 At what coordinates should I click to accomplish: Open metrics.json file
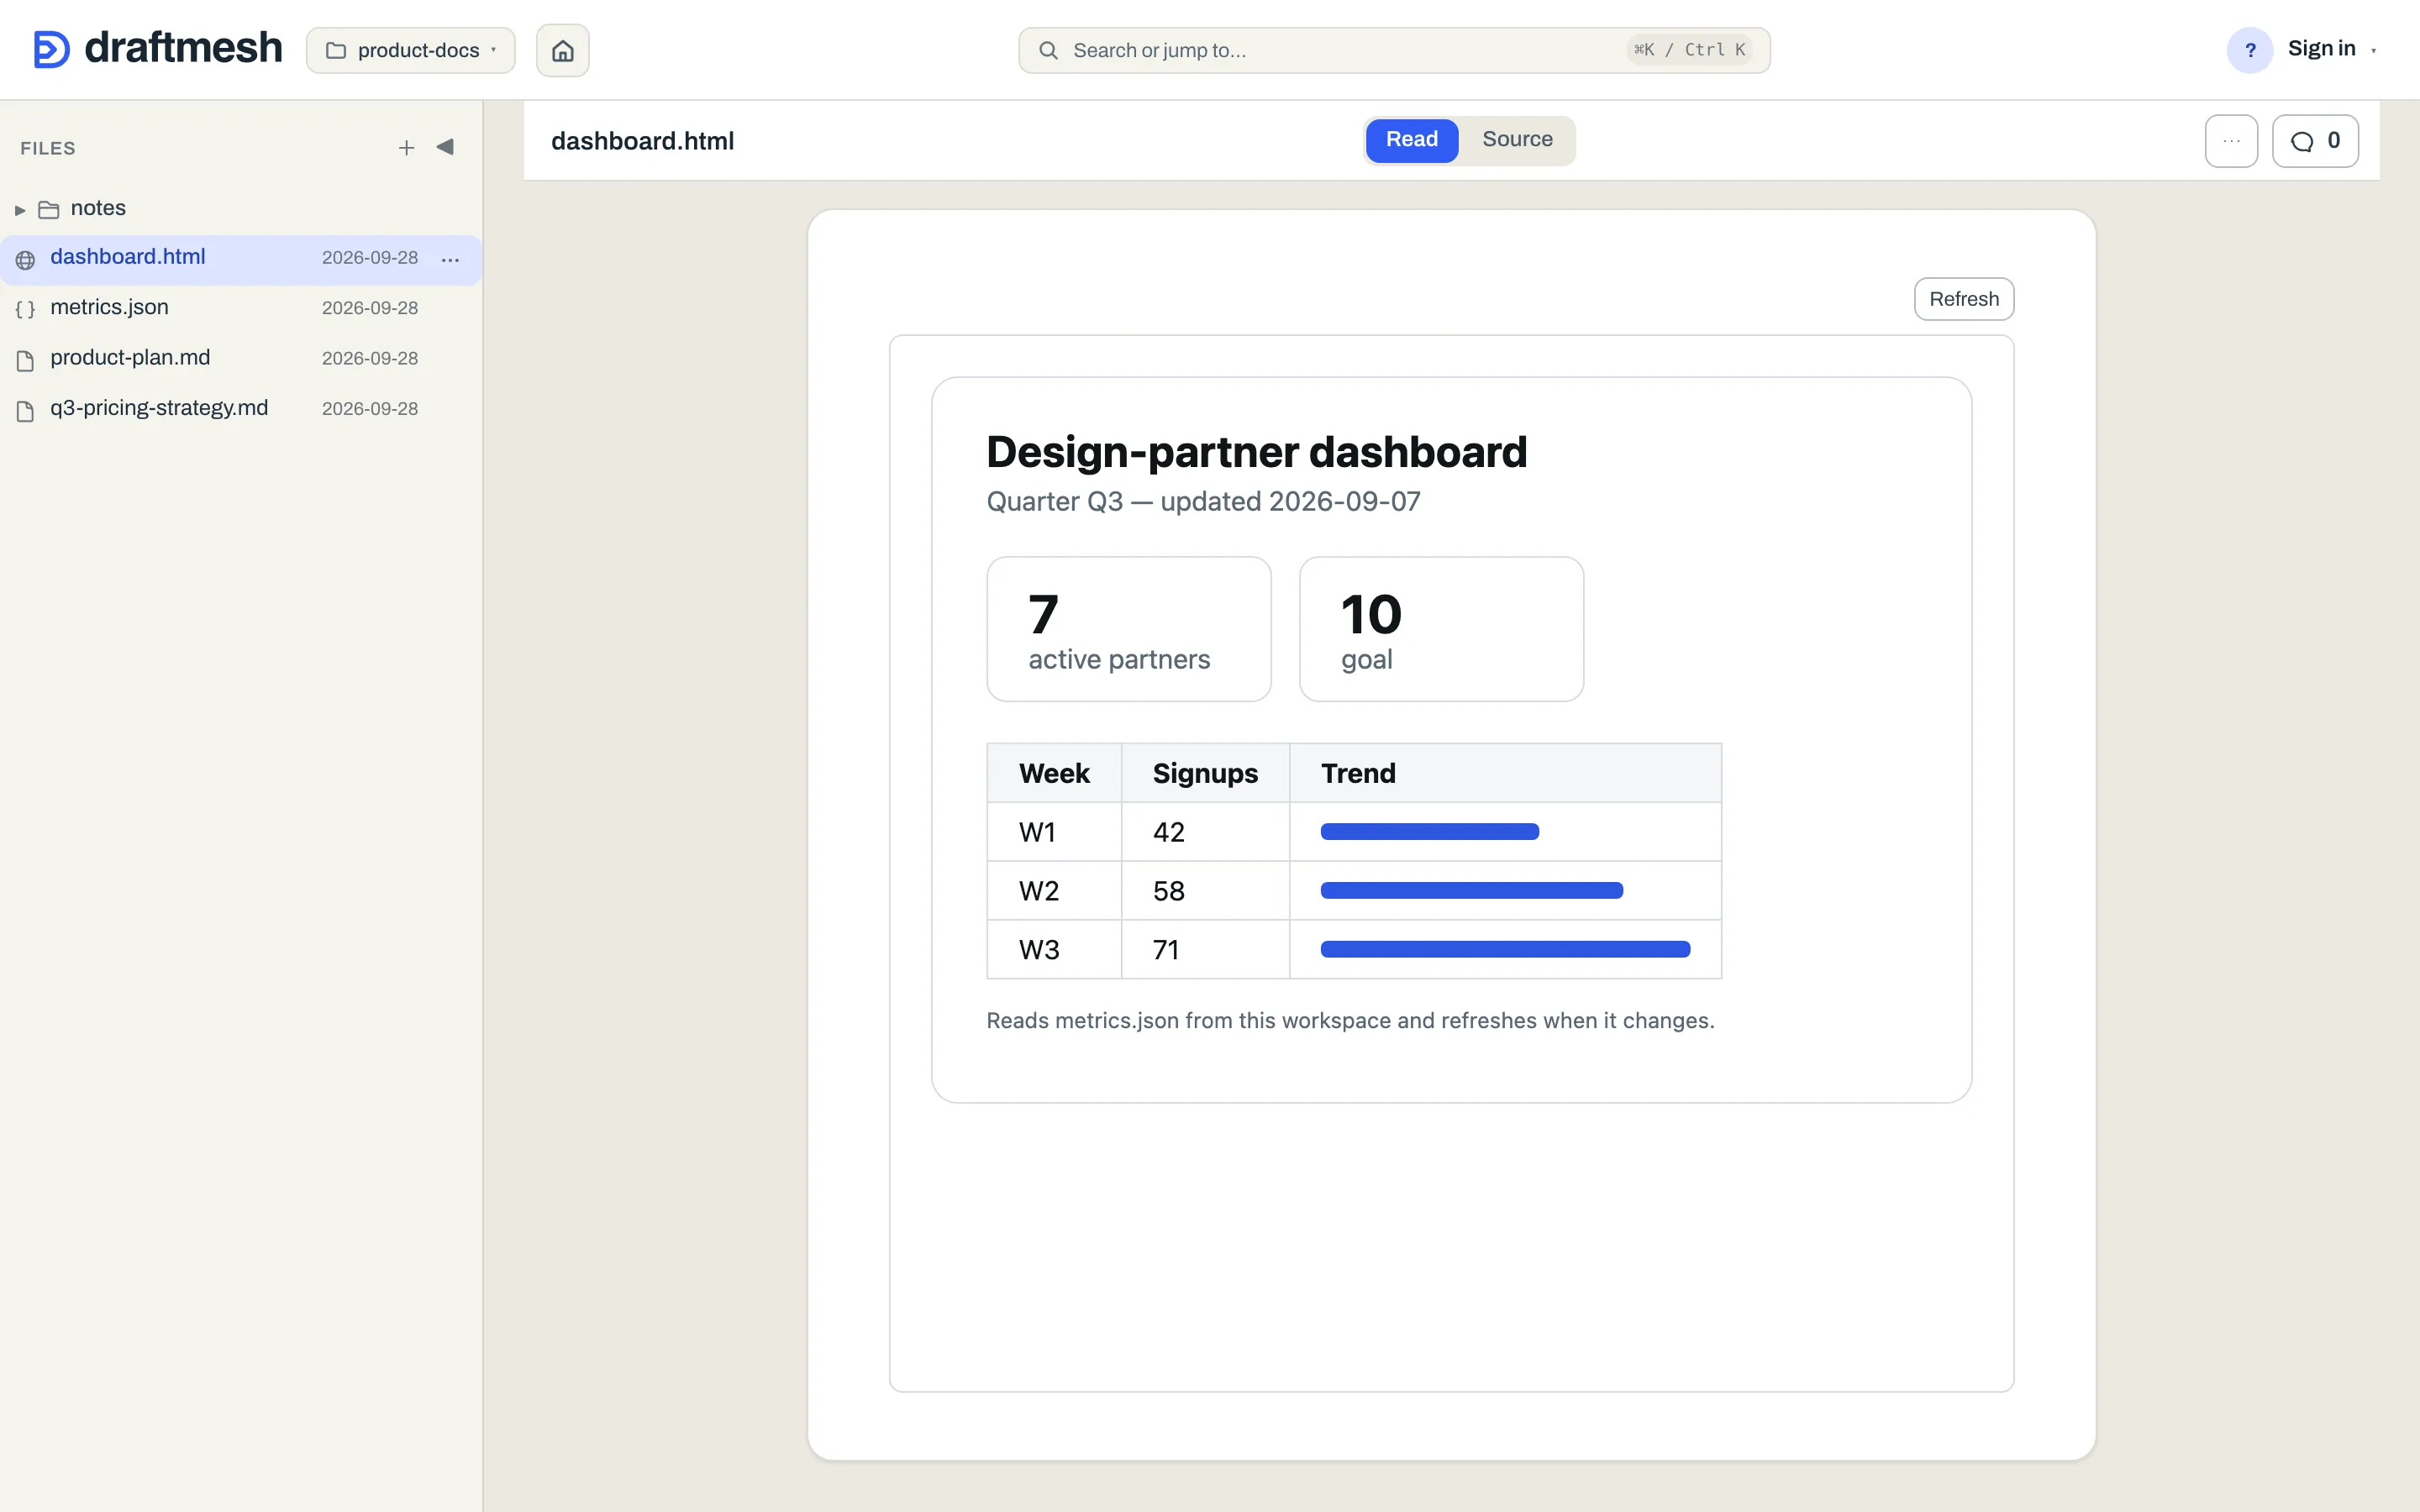click(241, 308)
